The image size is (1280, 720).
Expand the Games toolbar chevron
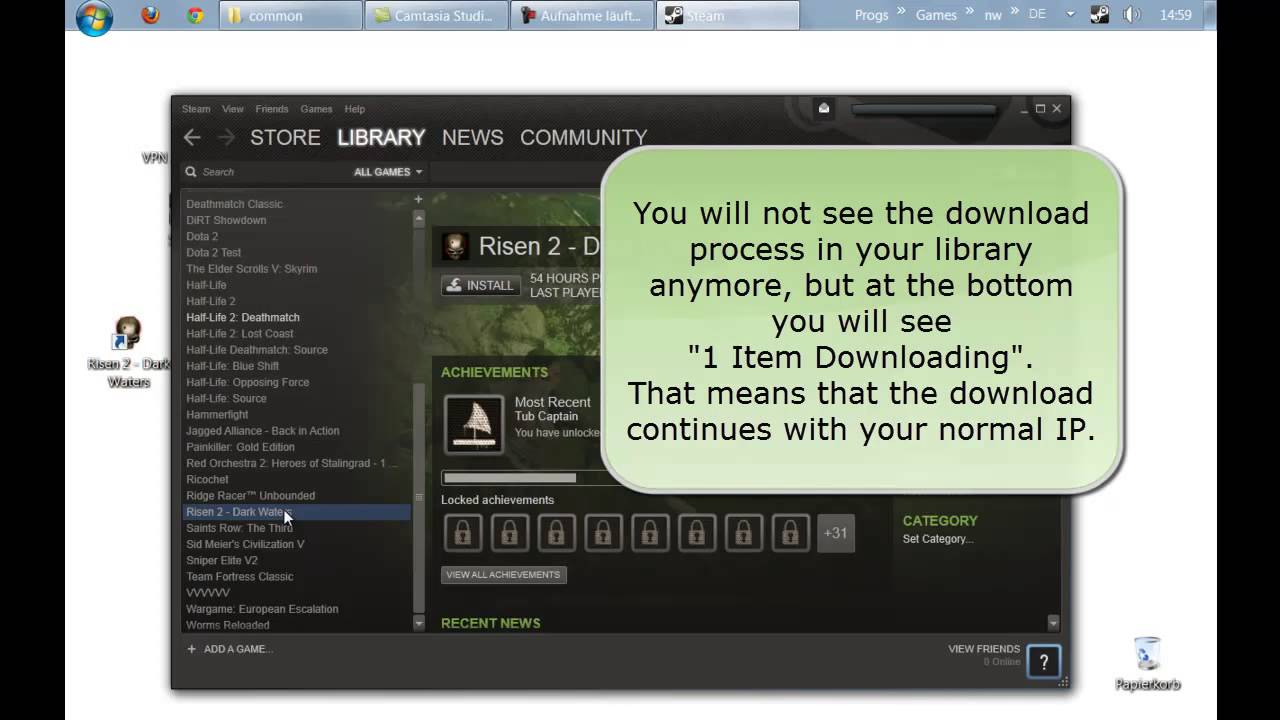coord(970,12)
